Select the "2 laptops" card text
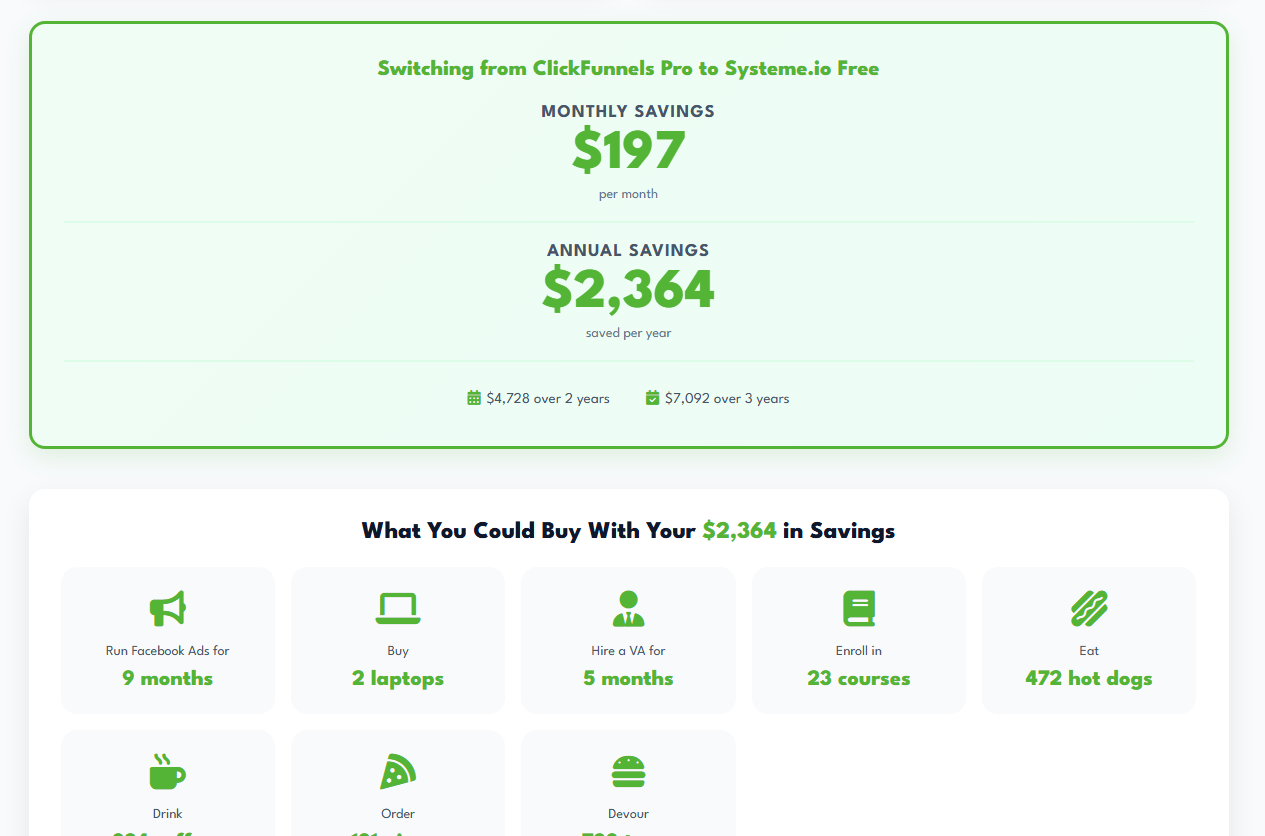This screenshot has height=836, width=1265. click(398, 678)
